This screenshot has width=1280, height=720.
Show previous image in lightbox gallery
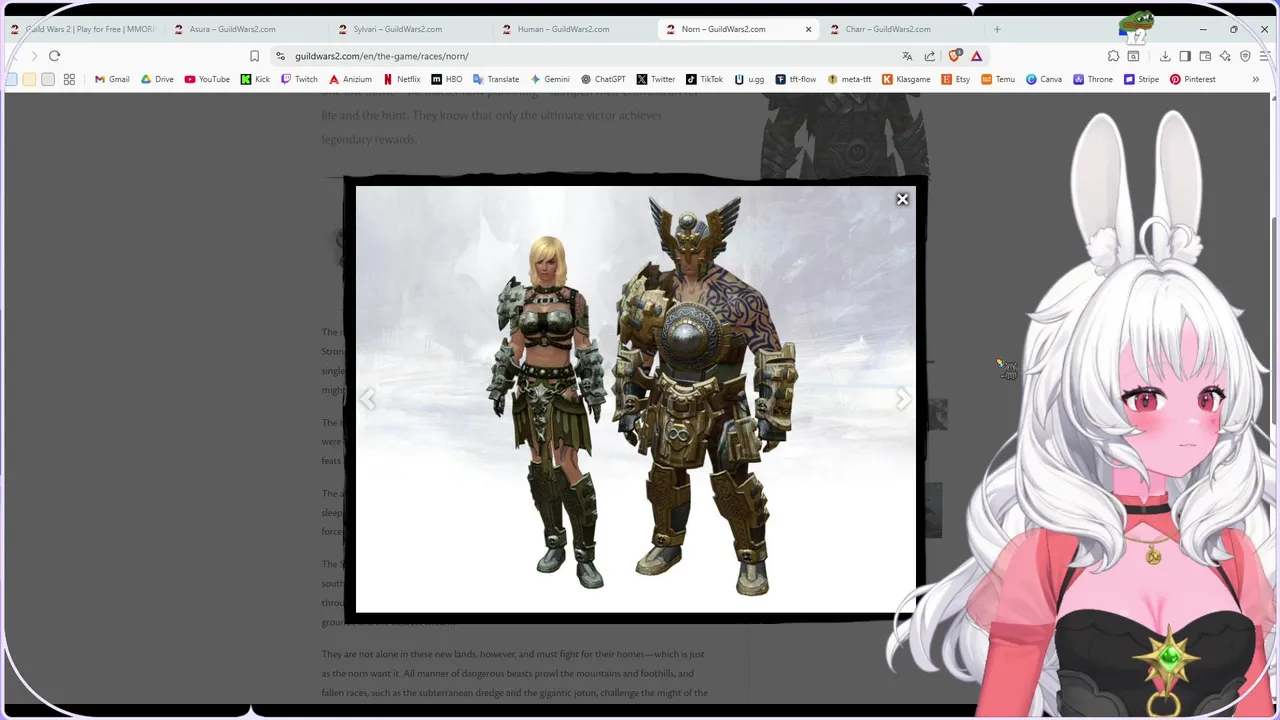click(368, 400)
